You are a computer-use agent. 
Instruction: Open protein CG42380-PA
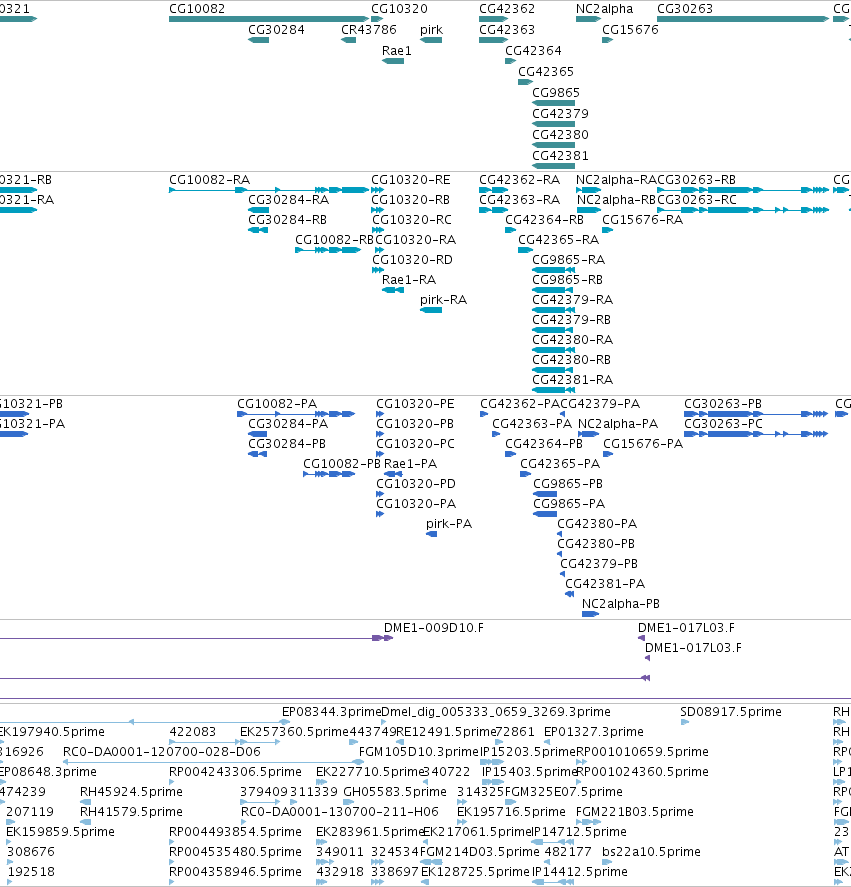(597, 524)
